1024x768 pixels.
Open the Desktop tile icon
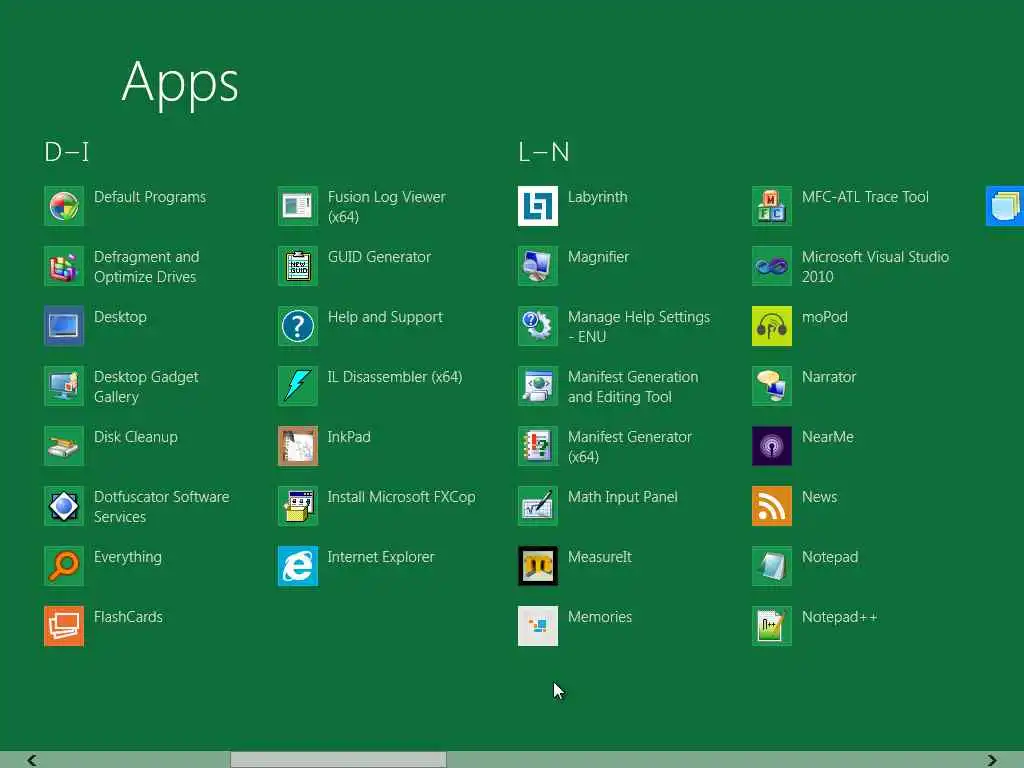click(x=64, y=326)
